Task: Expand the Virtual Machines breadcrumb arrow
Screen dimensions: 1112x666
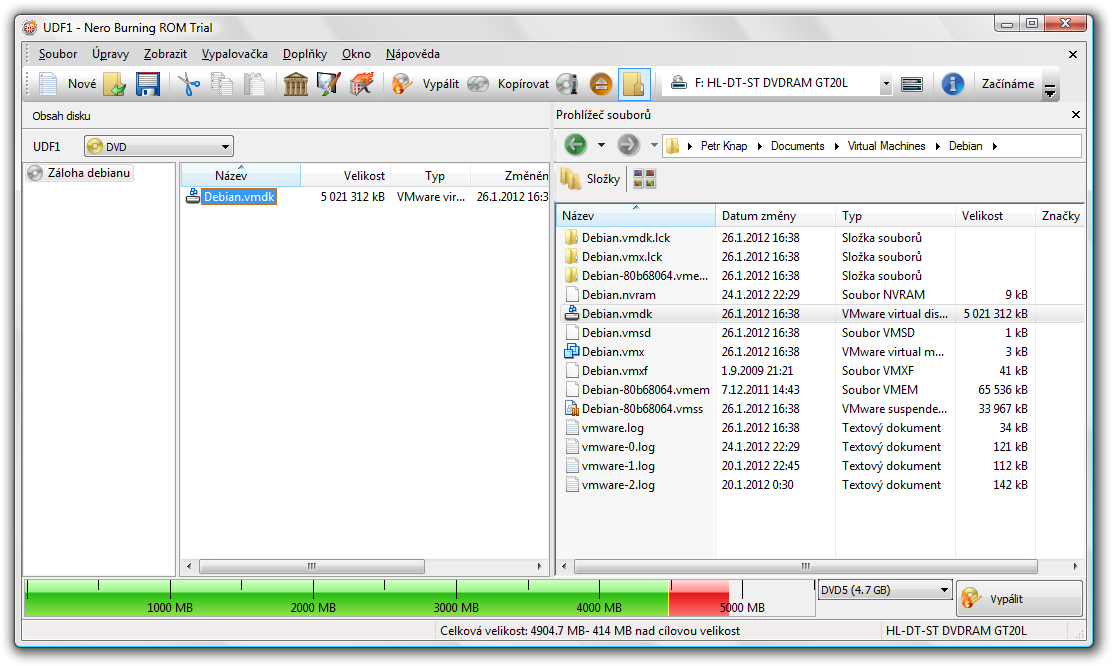Action: [938, 146]
